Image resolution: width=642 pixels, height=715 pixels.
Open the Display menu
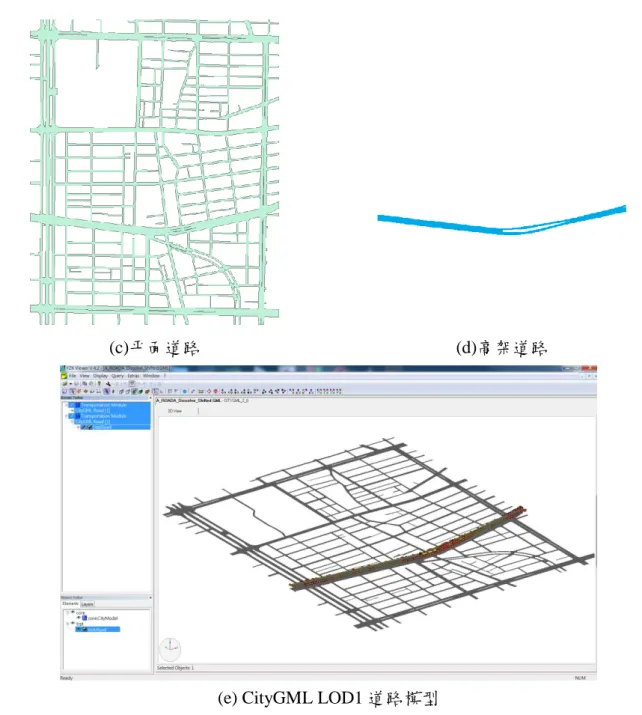100,376
